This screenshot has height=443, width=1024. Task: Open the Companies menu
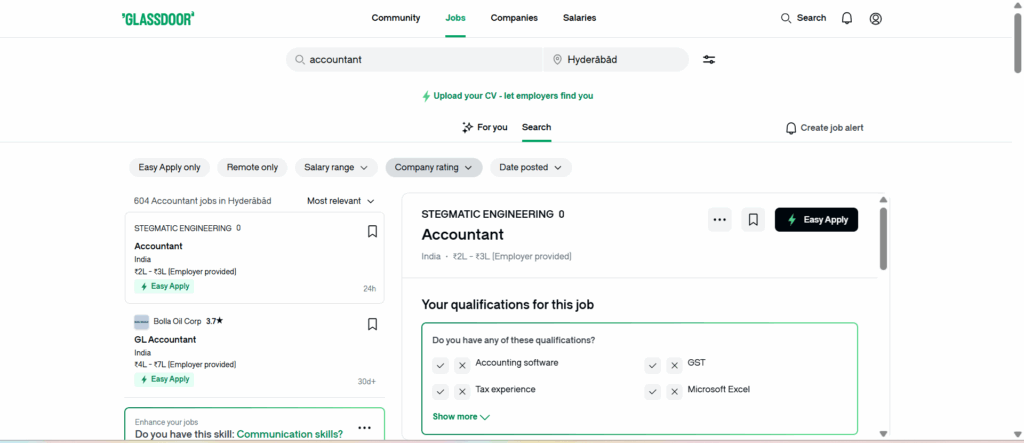(514, 18)
